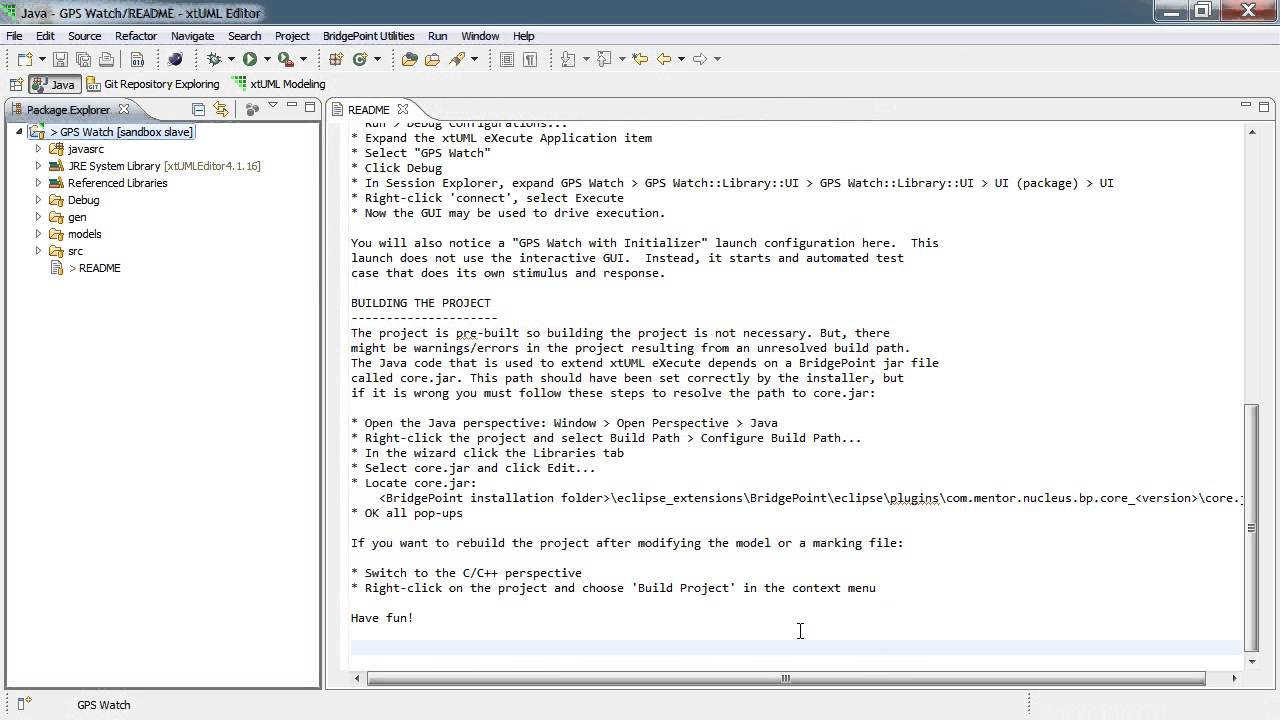Screen dimensions: 1280x720
Task: Switch to the Java perspective
Action: pos(54,84)
